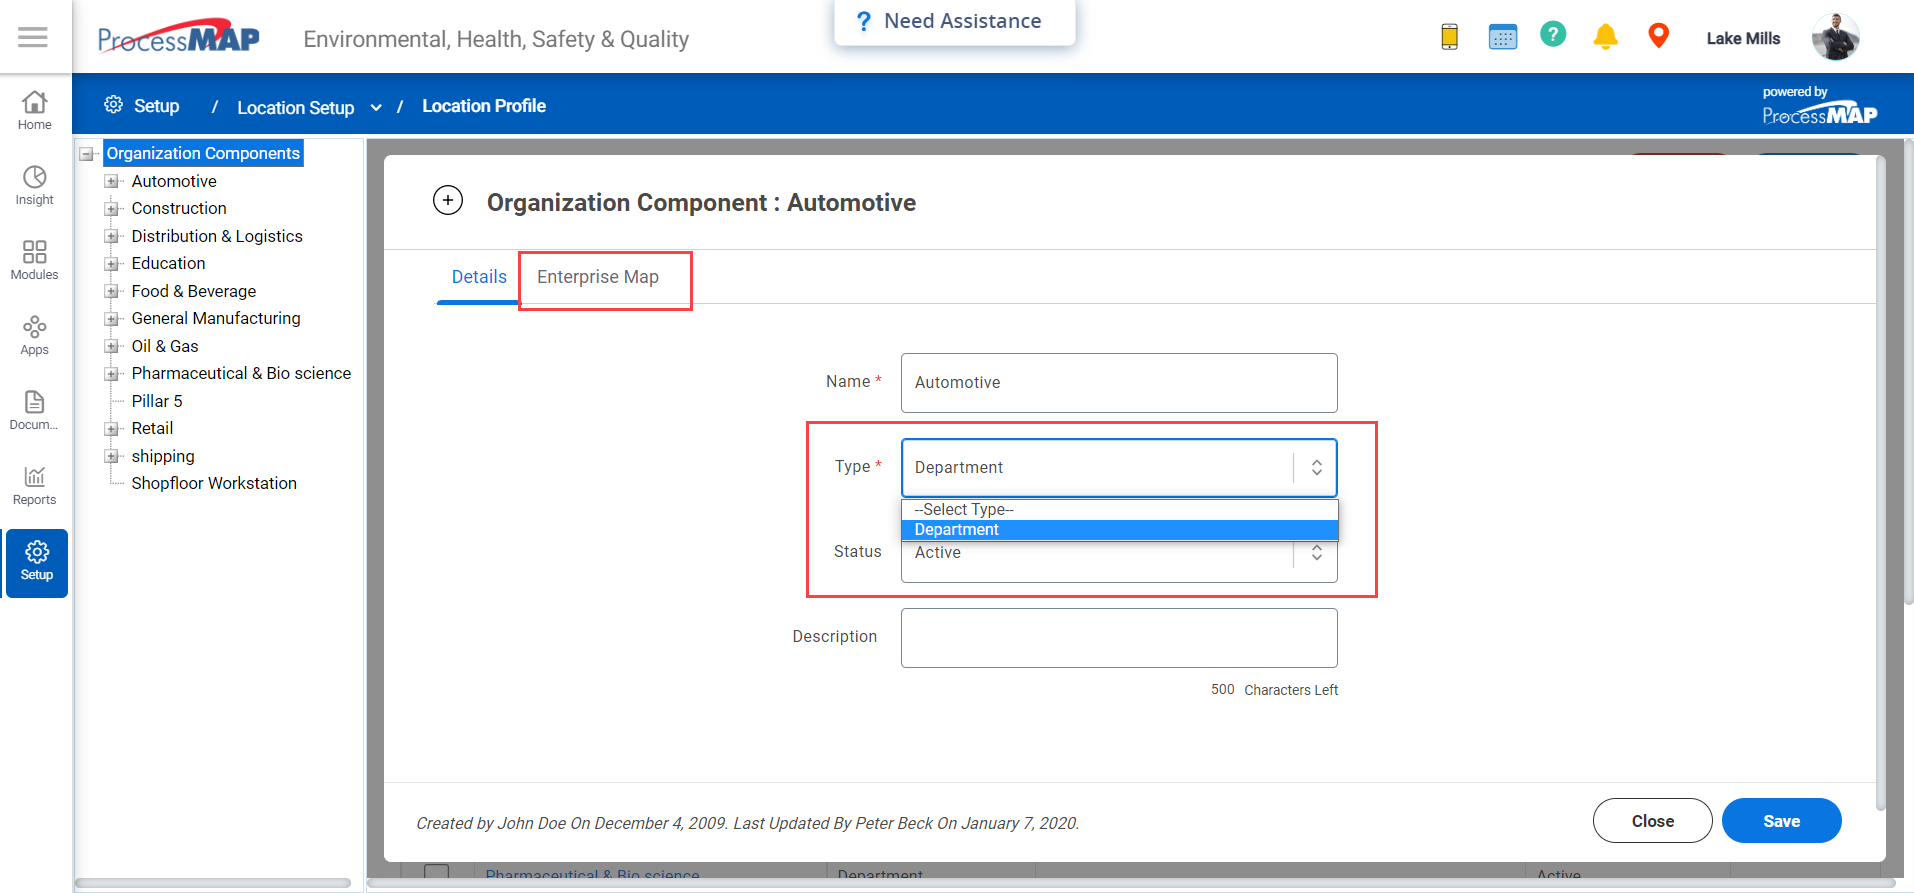The image size is (1914, 893).
Task: Expand the Distribution & Logistics node
Action: tap(112, 237)
